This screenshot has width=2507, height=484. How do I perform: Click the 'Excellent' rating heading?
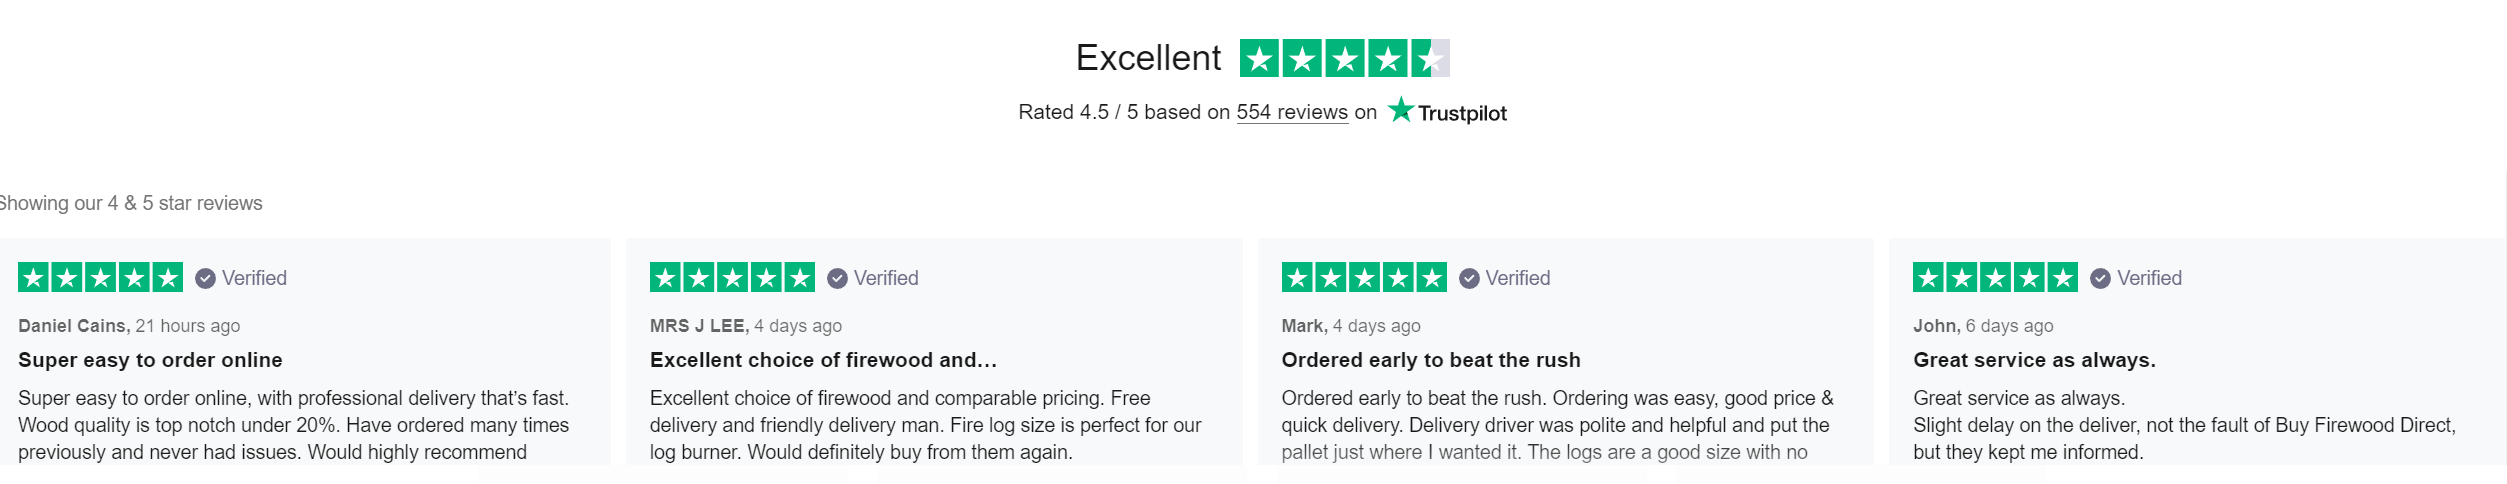(1148, 58)
